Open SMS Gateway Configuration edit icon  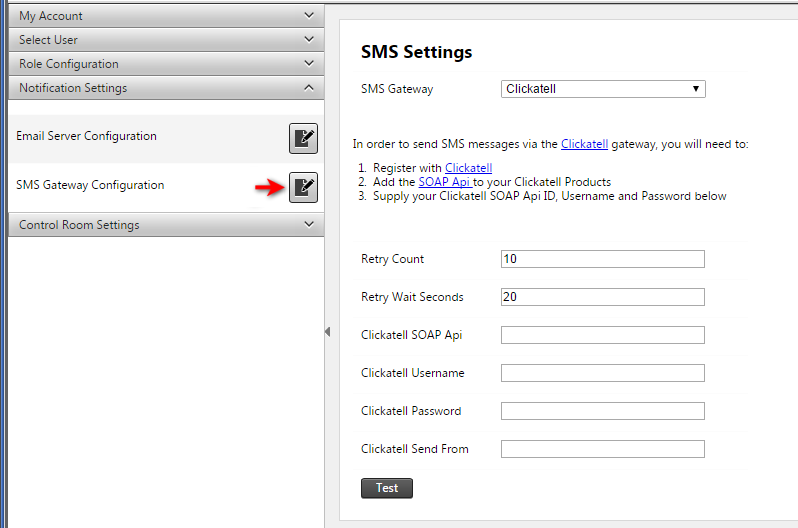pos(303,187)
